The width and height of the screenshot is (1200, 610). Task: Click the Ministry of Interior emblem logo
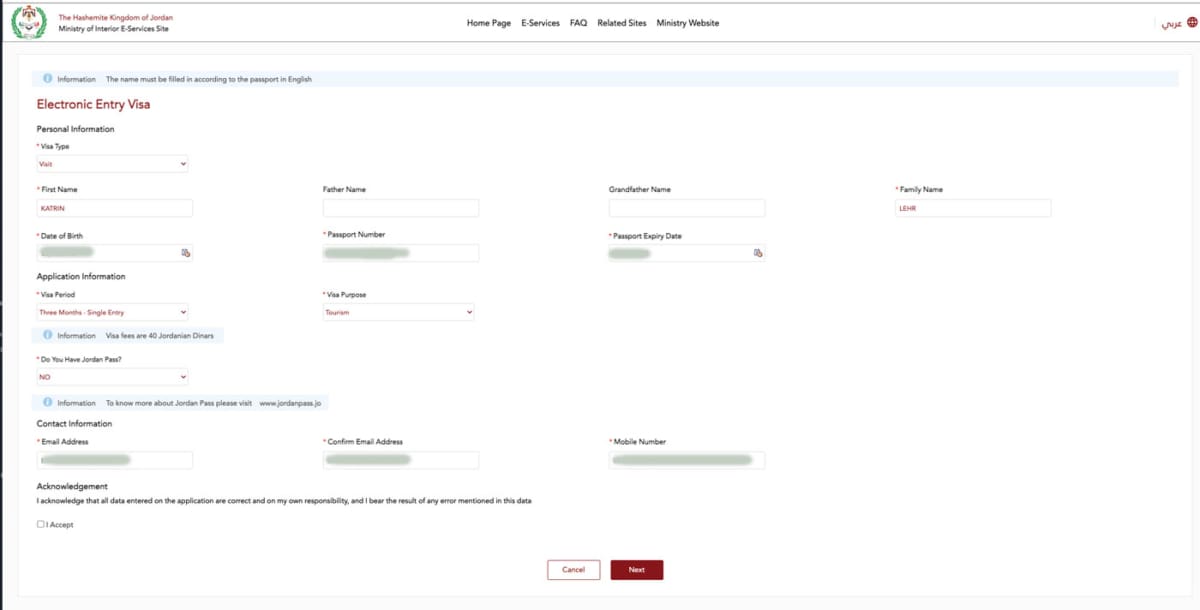coord(30,23)
